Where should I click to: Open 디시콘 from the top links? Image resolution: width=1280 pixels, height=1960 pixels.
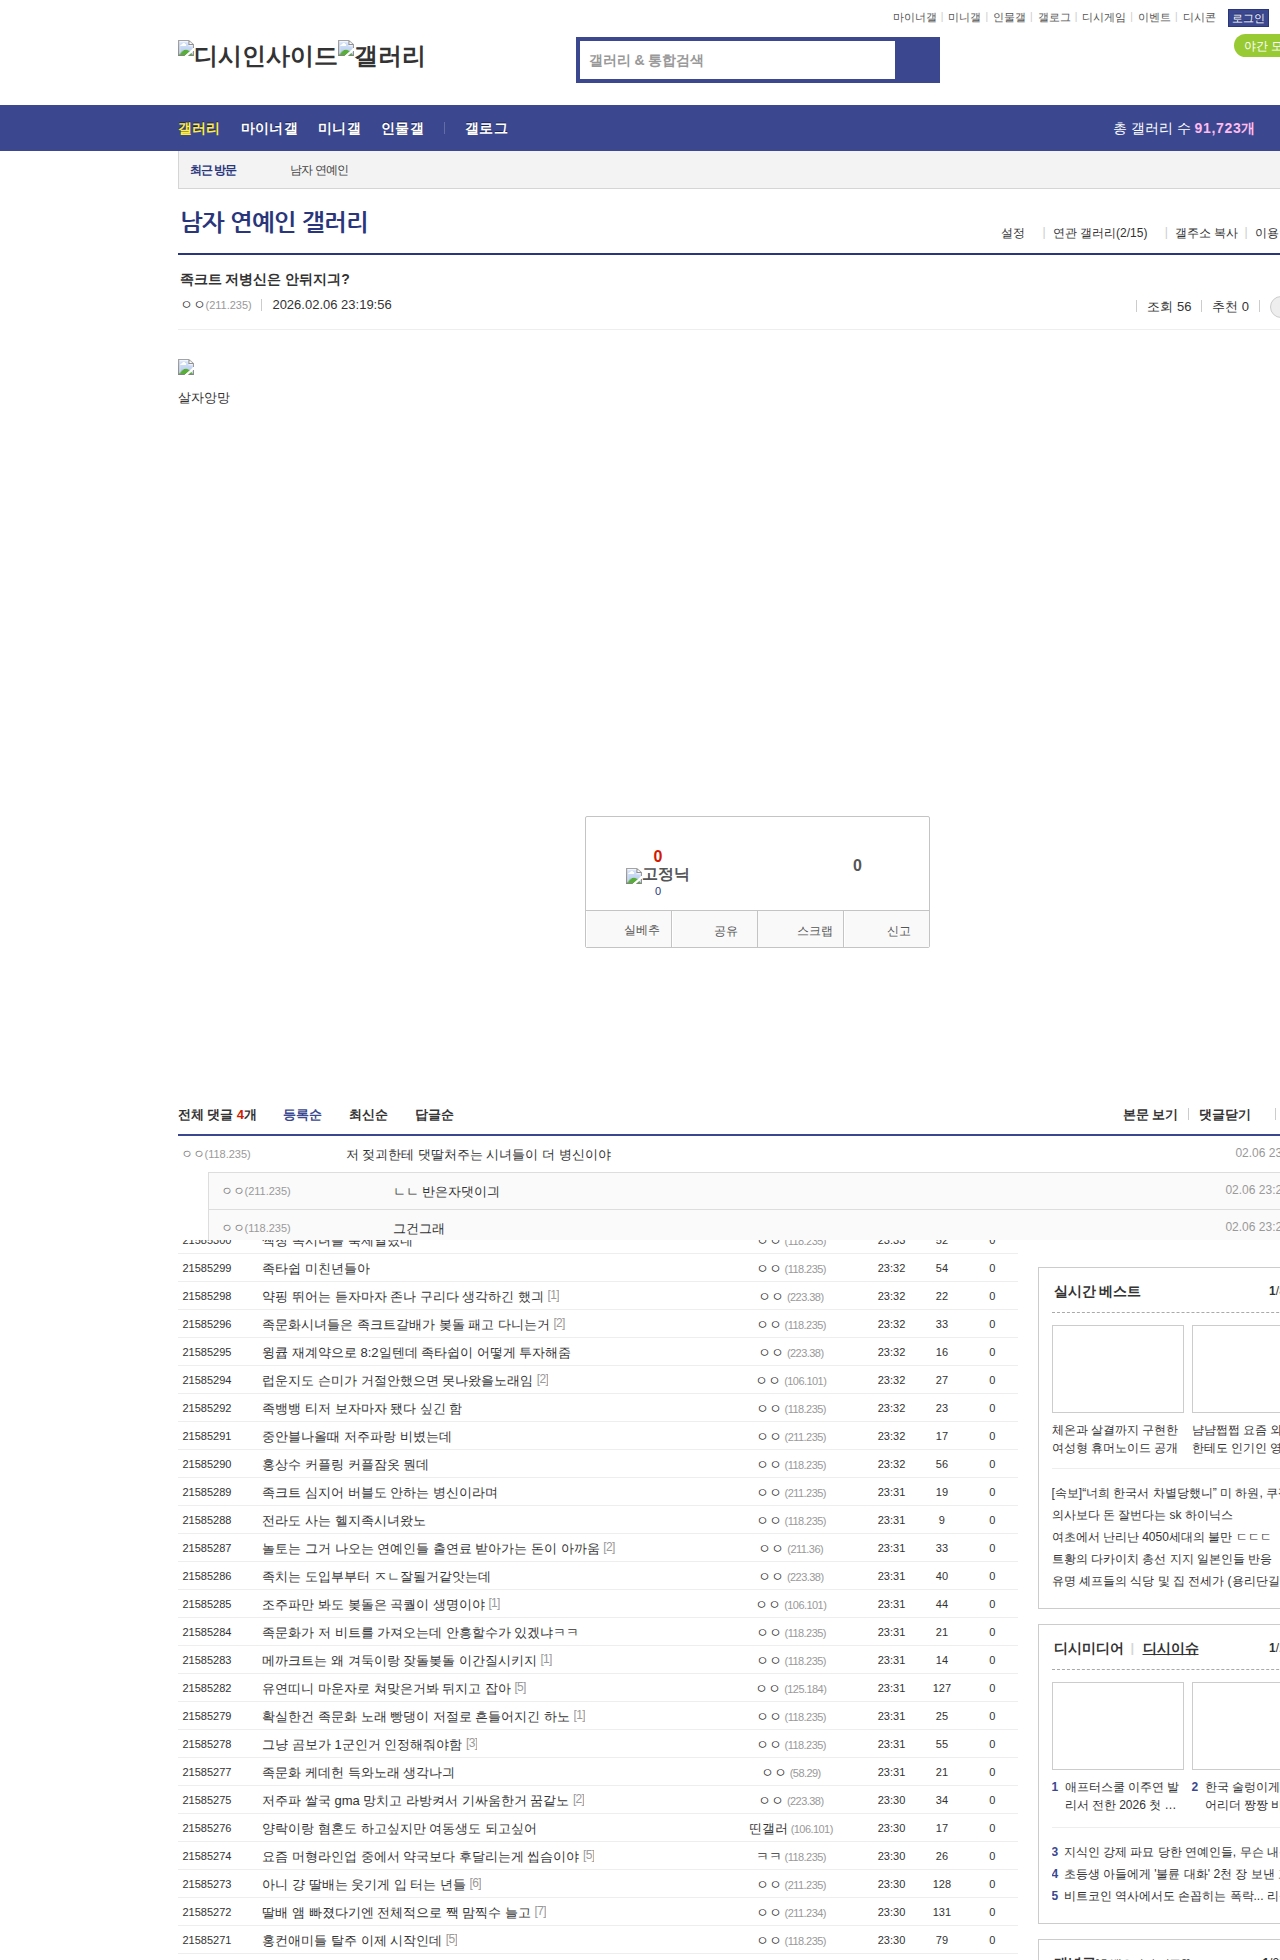(x=1199, y=18)
